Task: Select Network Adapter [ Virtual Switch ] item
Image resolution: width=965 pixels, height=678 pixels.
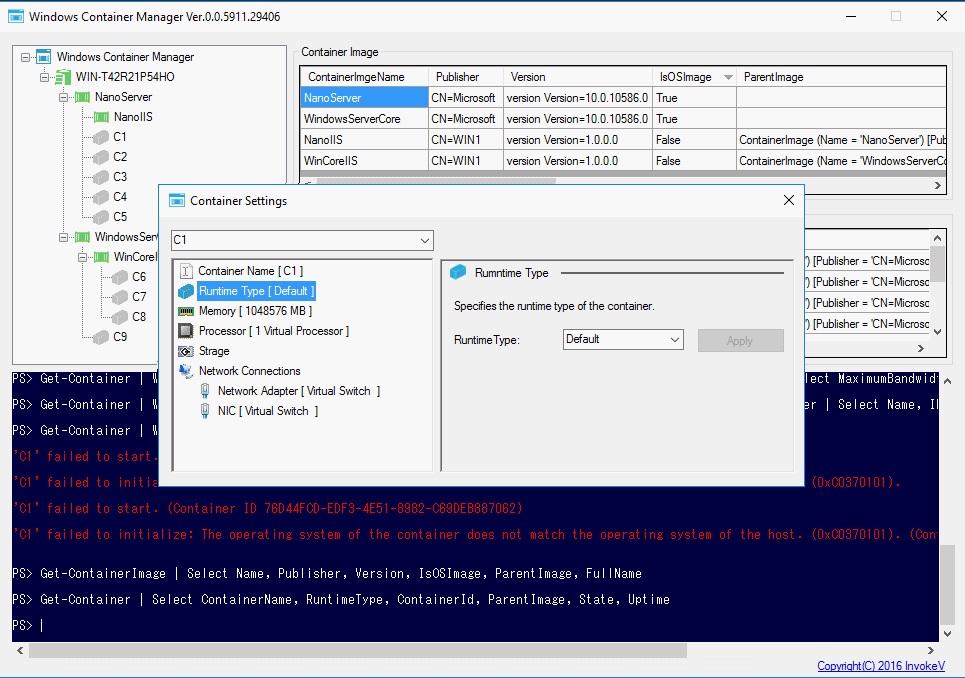Action: (x=298, y=391)
